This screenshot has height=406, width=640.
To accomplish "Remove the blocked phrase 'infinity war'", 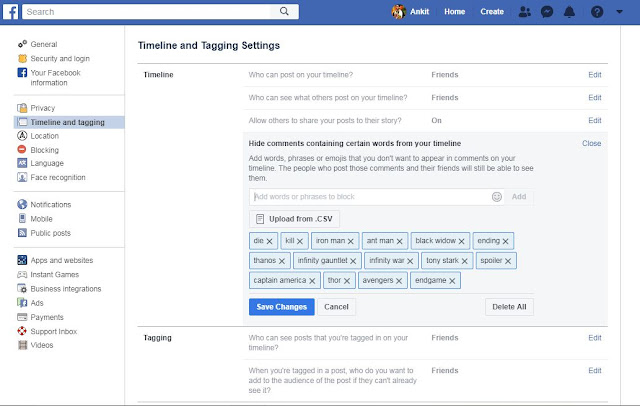I will point(410,261).
